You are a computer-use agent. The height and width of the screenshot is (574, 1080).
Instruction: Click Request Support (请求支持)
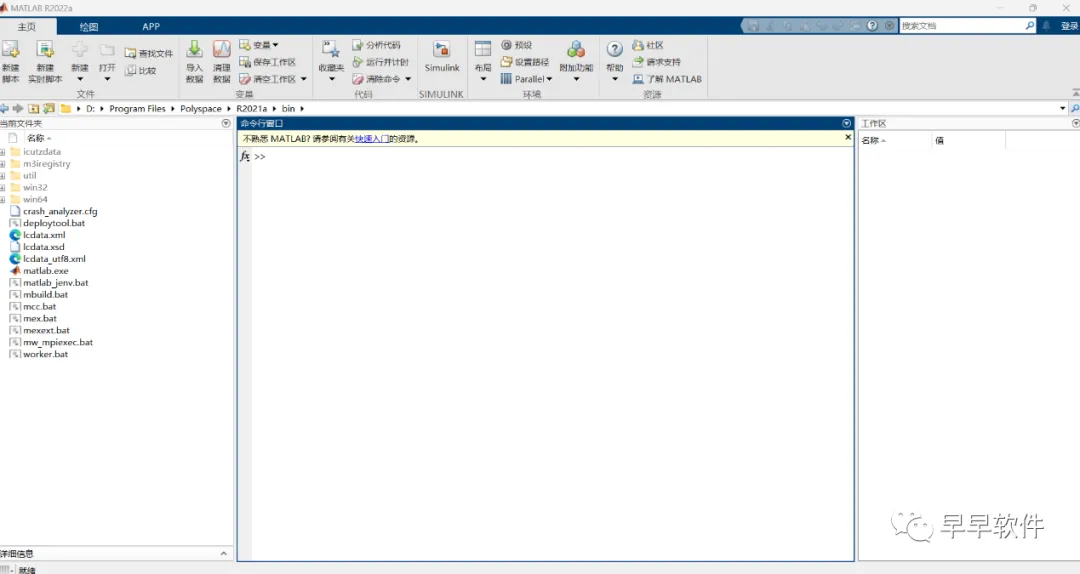(x=656, y=62)
